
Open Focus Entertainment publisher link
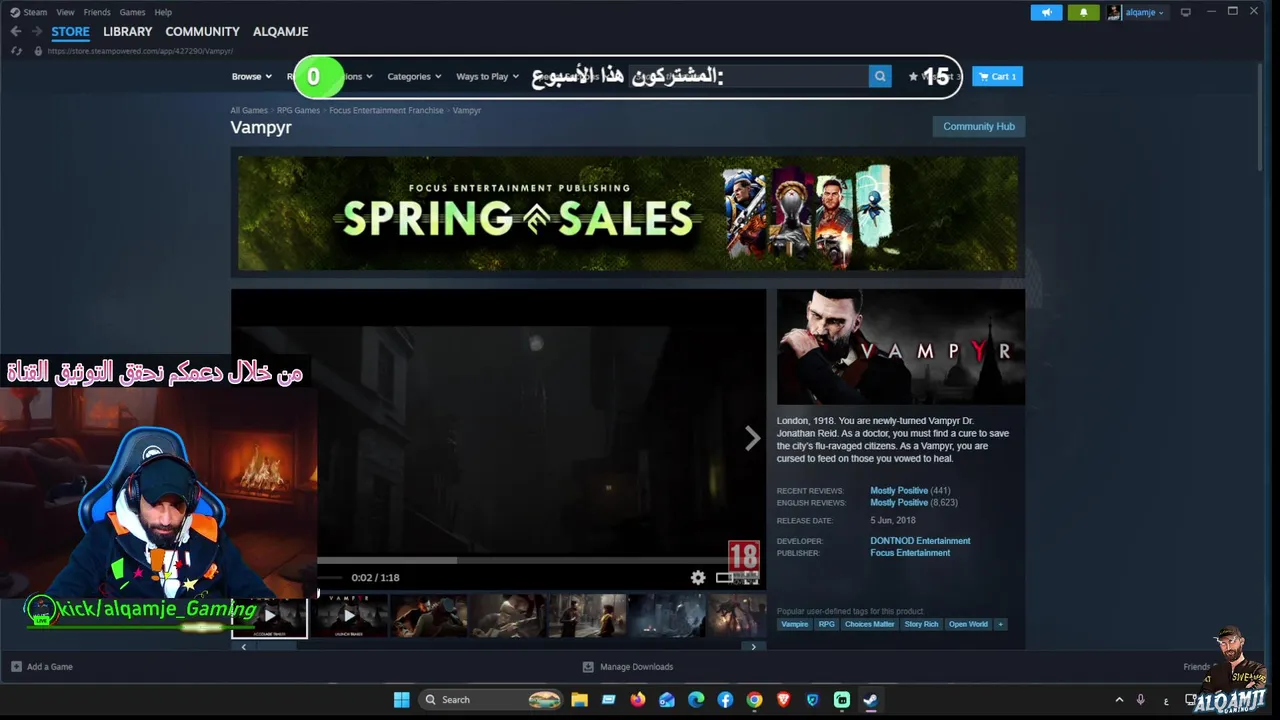pyautogui.click(x=910, y=553)
